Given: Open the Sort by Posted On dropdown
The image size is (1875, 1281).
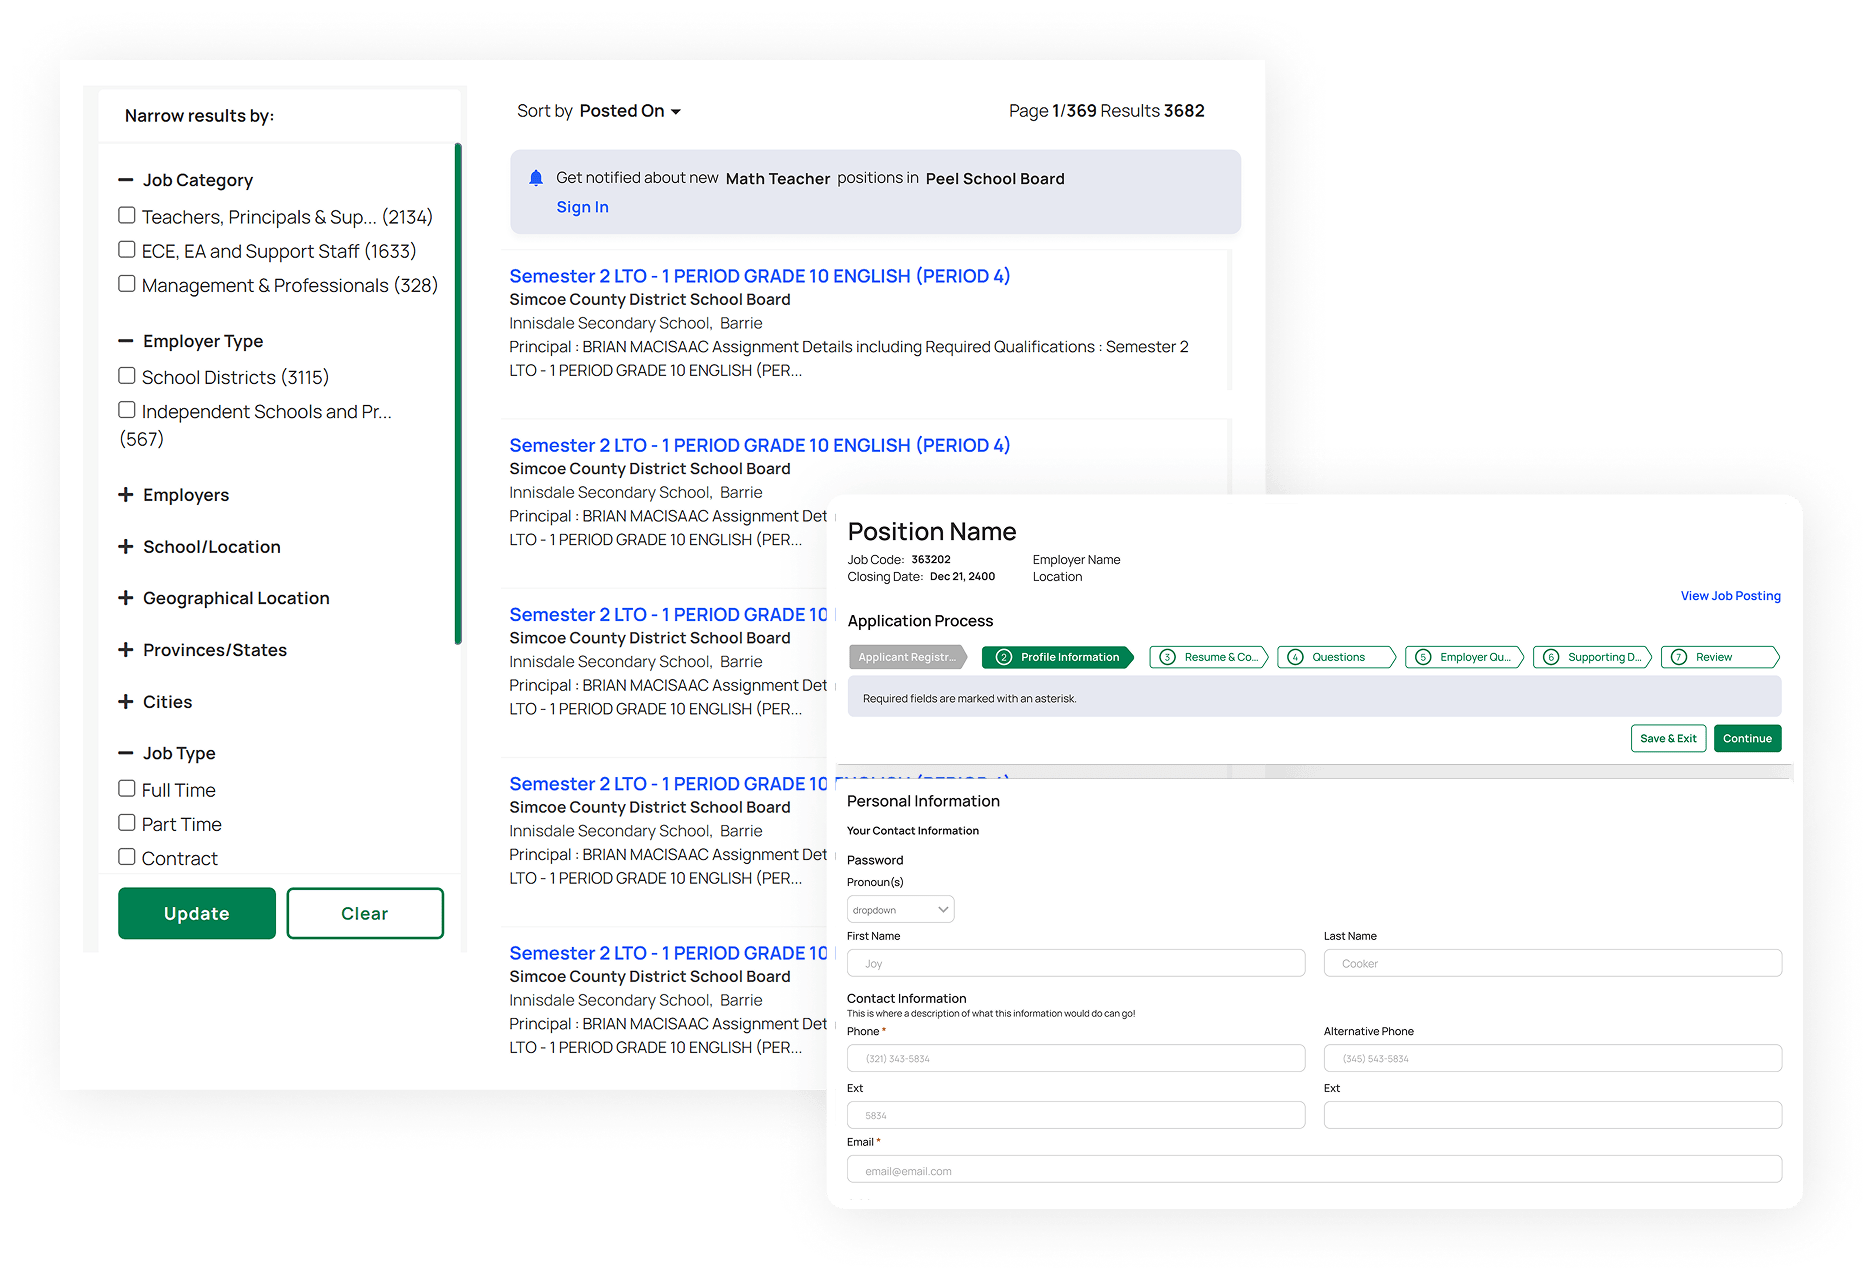Looking at the screenshot, I should [629, 111].
